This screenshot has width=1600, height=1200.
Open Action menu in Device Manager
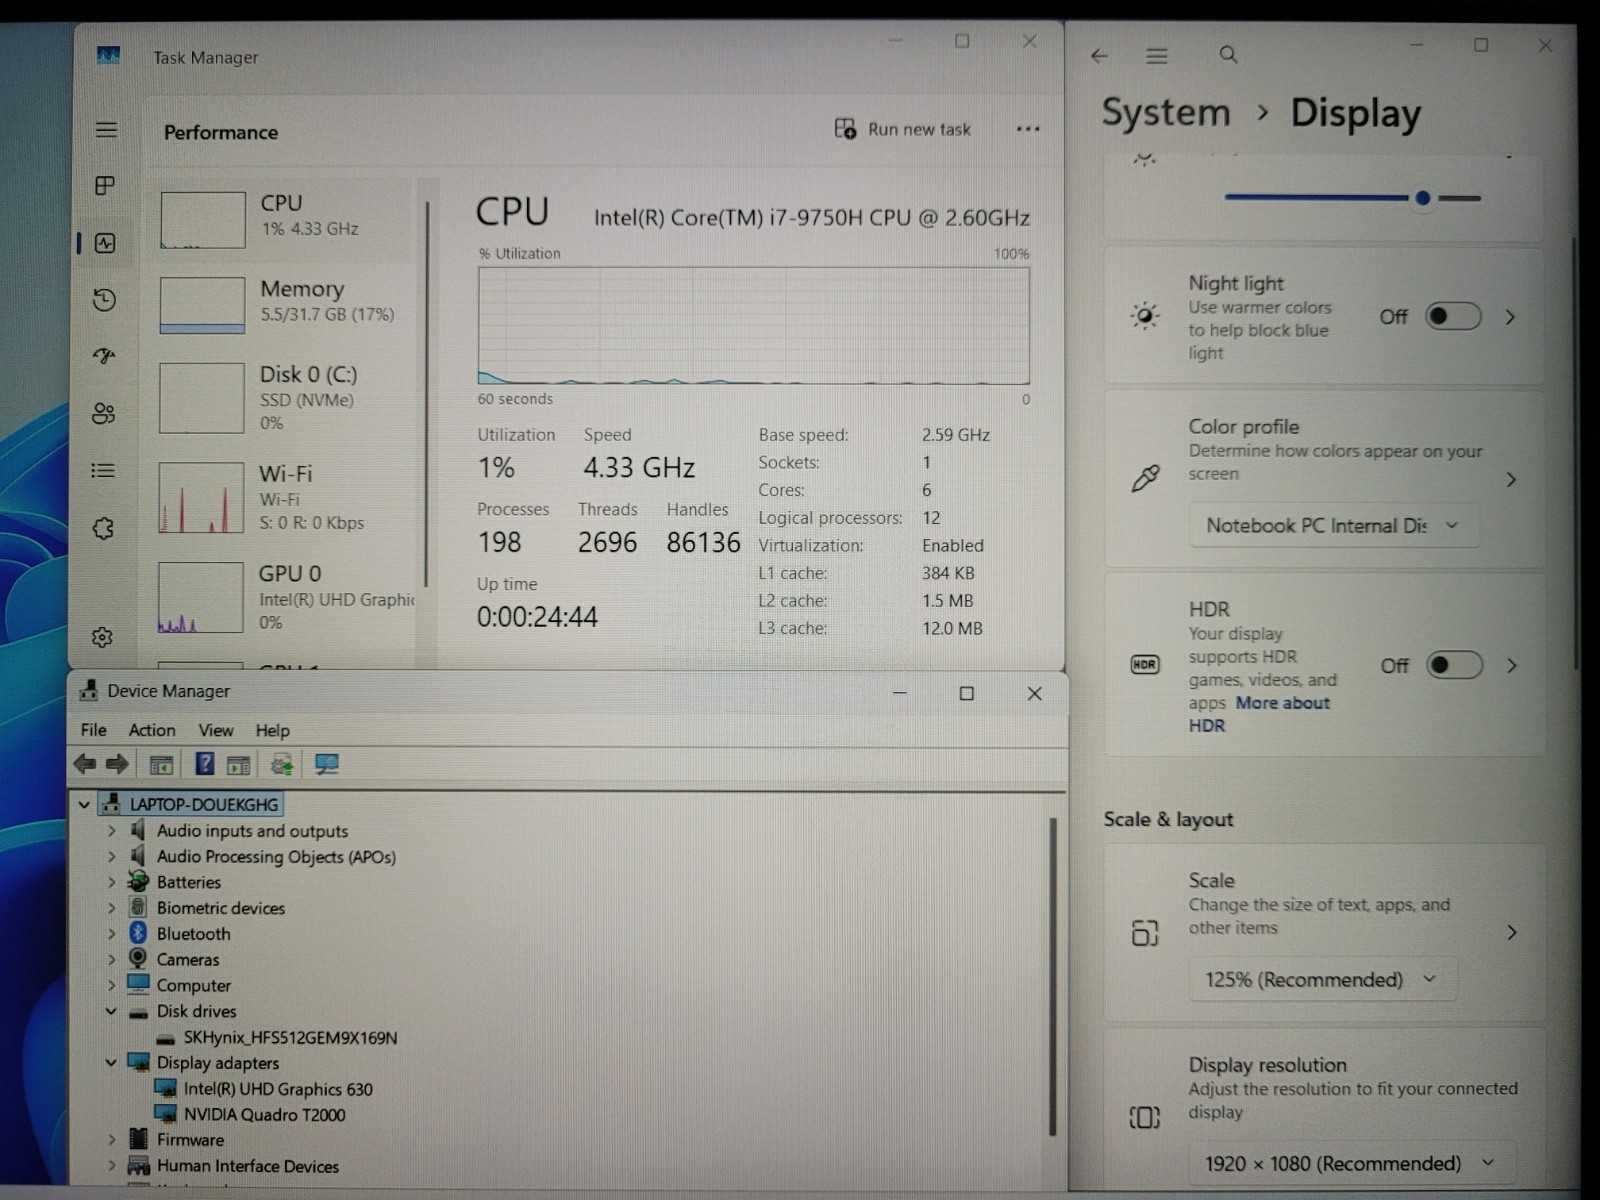click(152, 730)
